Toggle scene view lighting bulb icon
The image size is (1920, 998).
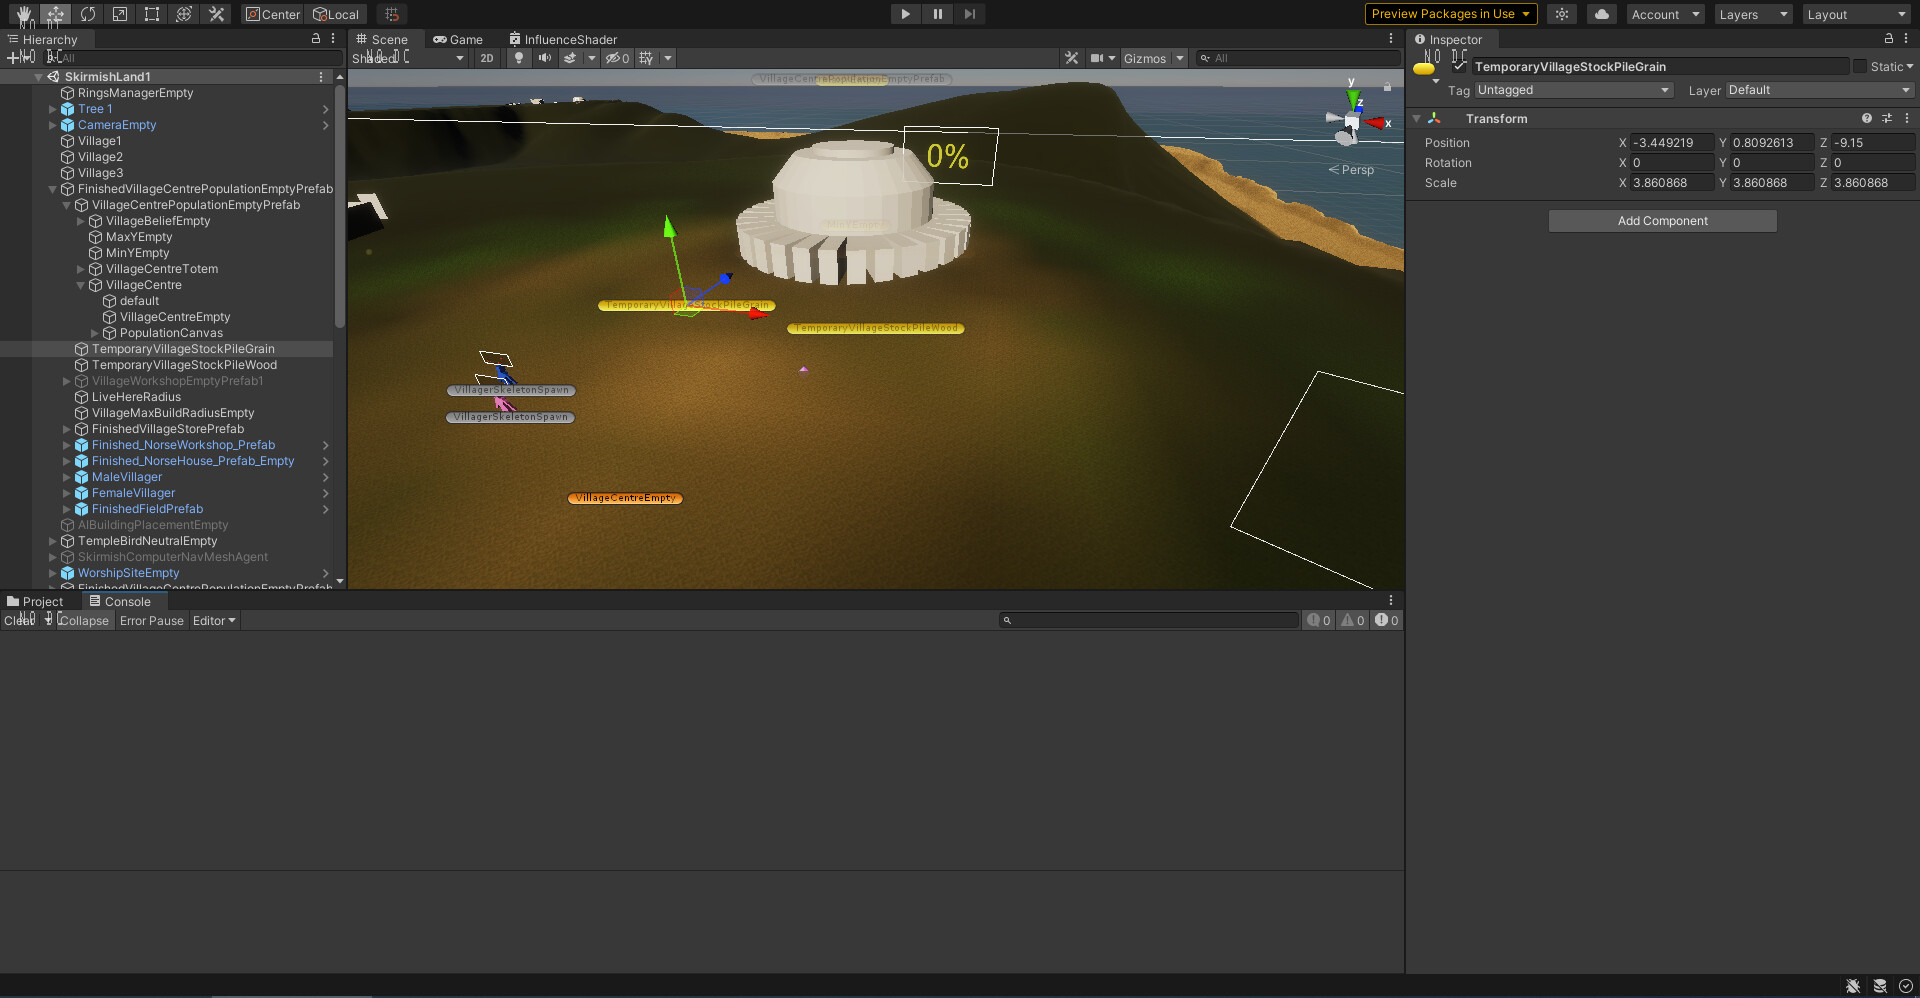click(x=519, y=58)
